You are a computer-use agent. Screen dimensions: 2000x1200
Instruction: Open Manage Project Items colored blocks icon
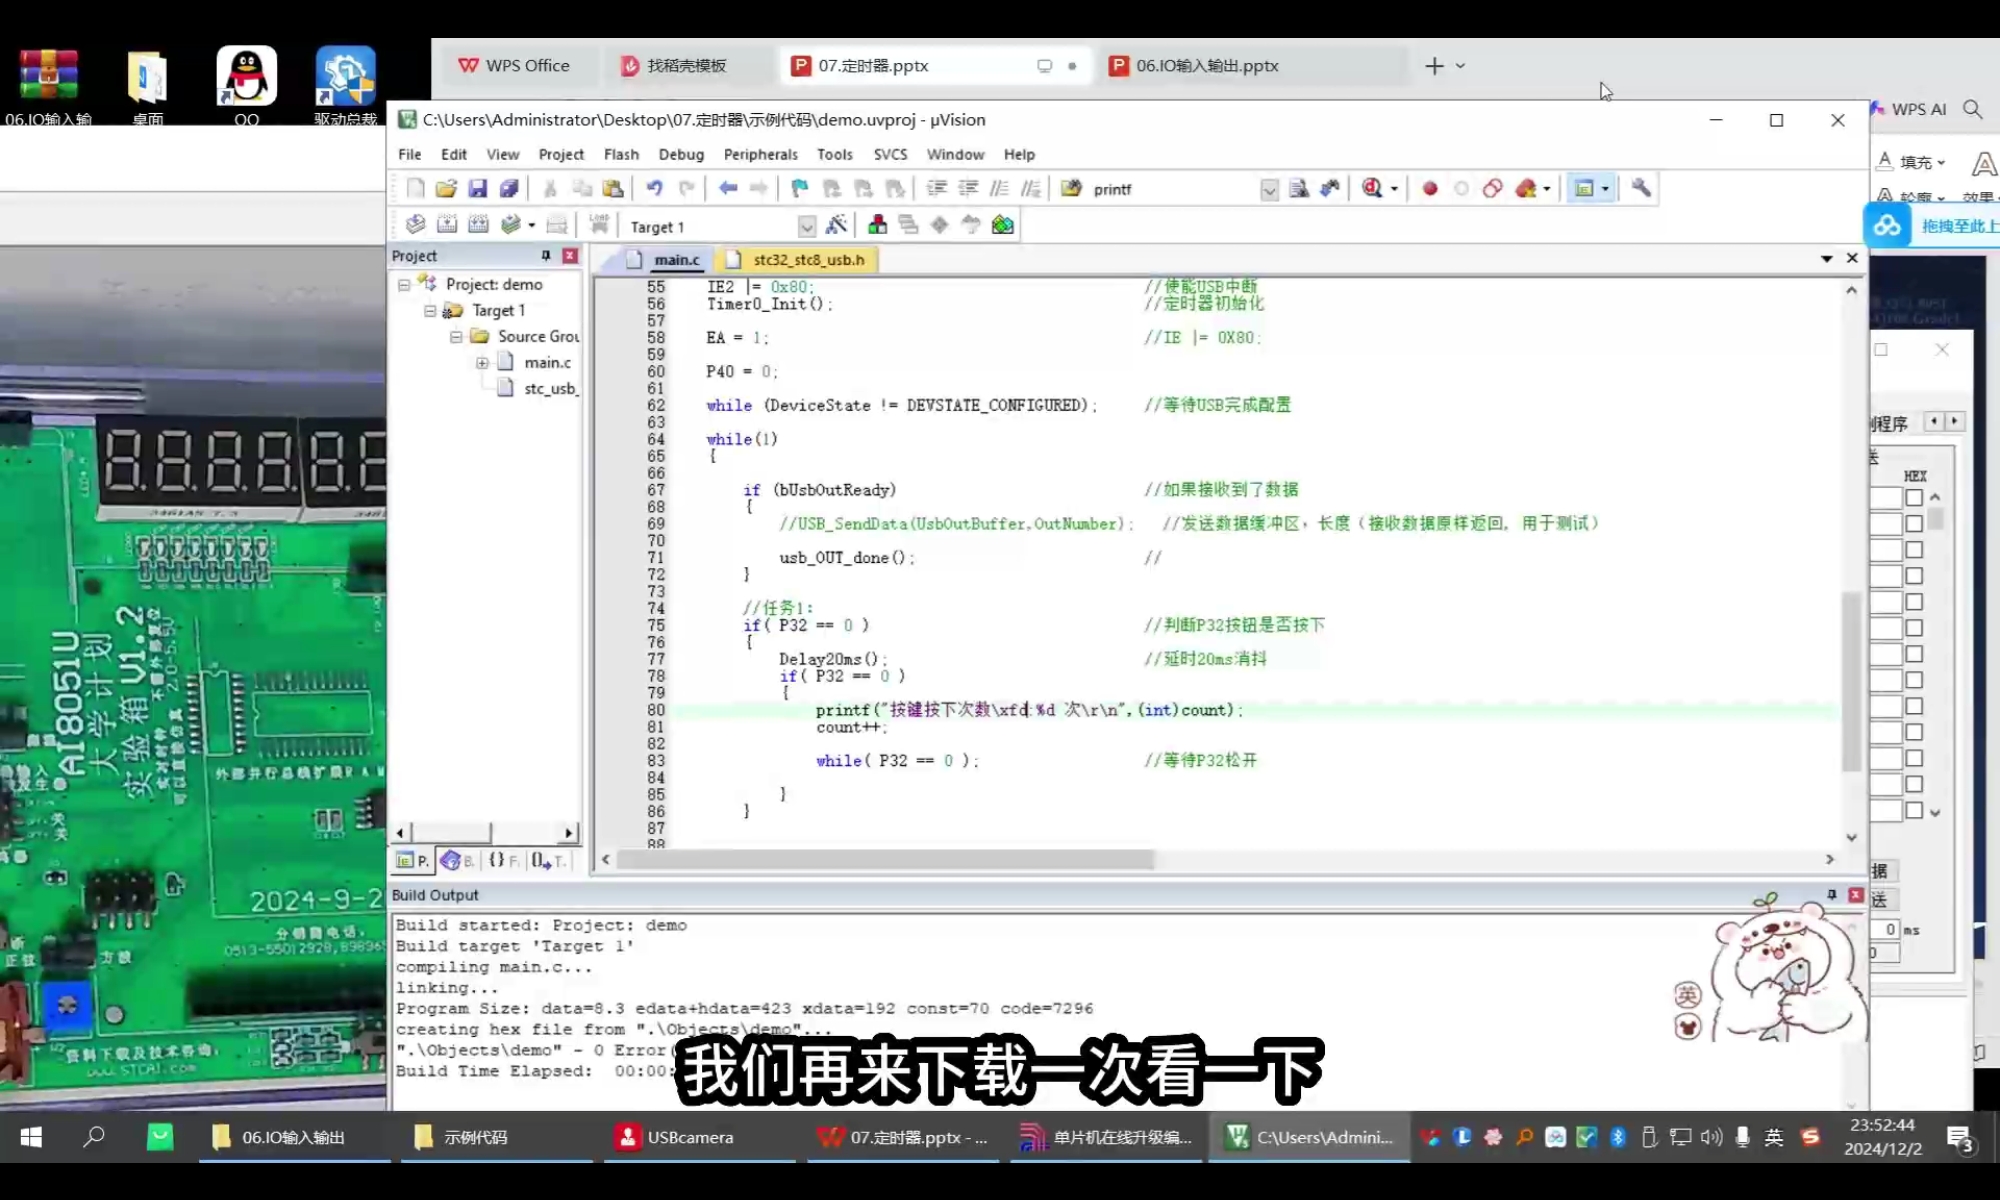877,225
